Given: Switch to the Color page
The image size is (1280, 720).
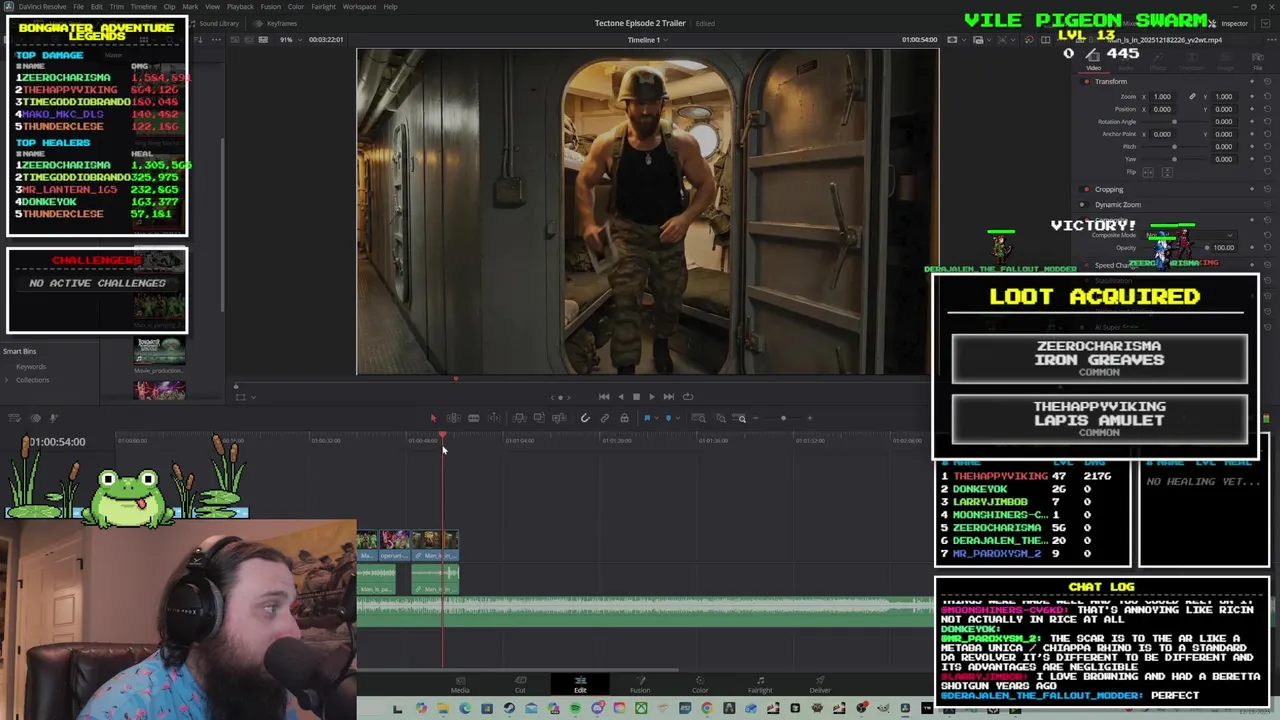Looking at the screenshot, I should click(x=700, y=685).
